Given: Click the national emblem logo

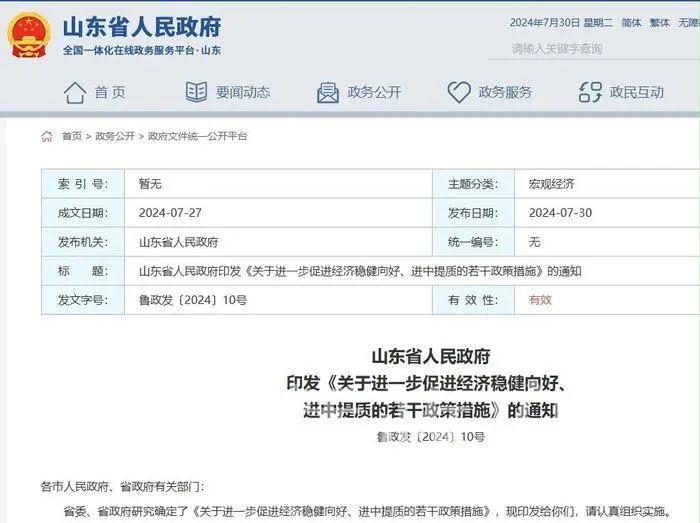Looking at the screenshot, I should pos(28,34).
